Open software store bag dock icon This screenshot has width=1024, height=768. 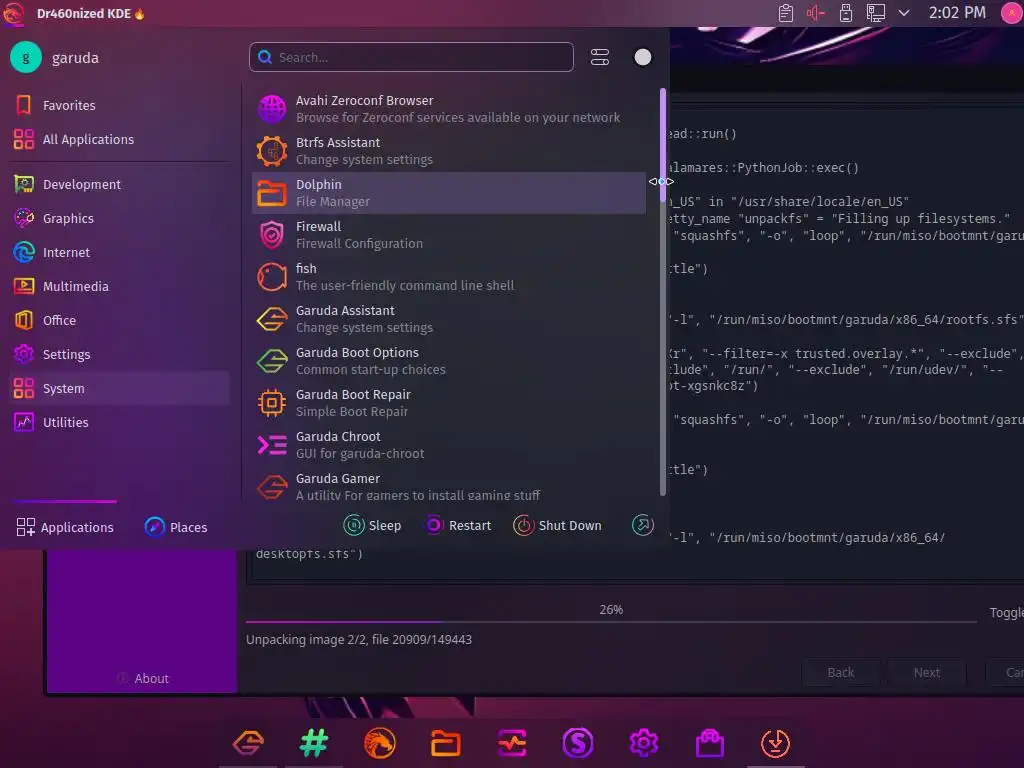pos(710,743)
